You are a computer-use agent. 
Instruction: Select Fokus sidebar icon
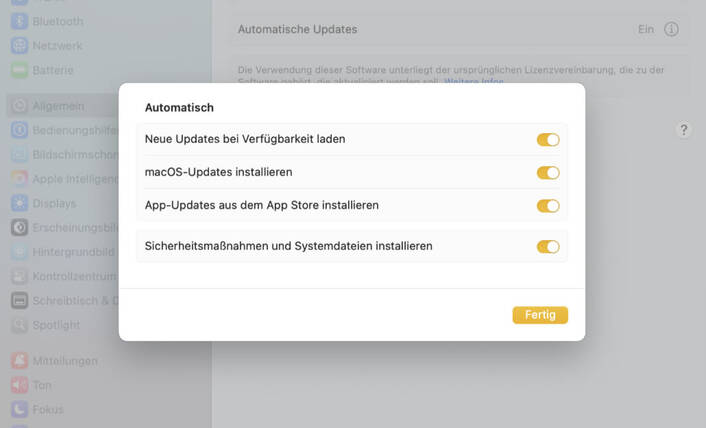19,409
